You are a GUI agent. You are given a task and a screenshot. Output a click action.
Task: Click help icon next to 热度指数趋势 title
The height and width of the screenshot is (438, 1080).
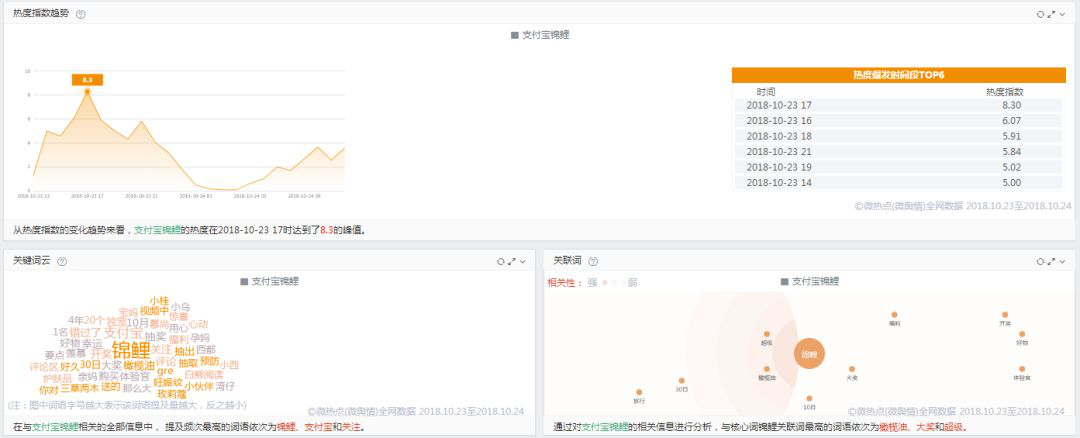click(81, 14)
